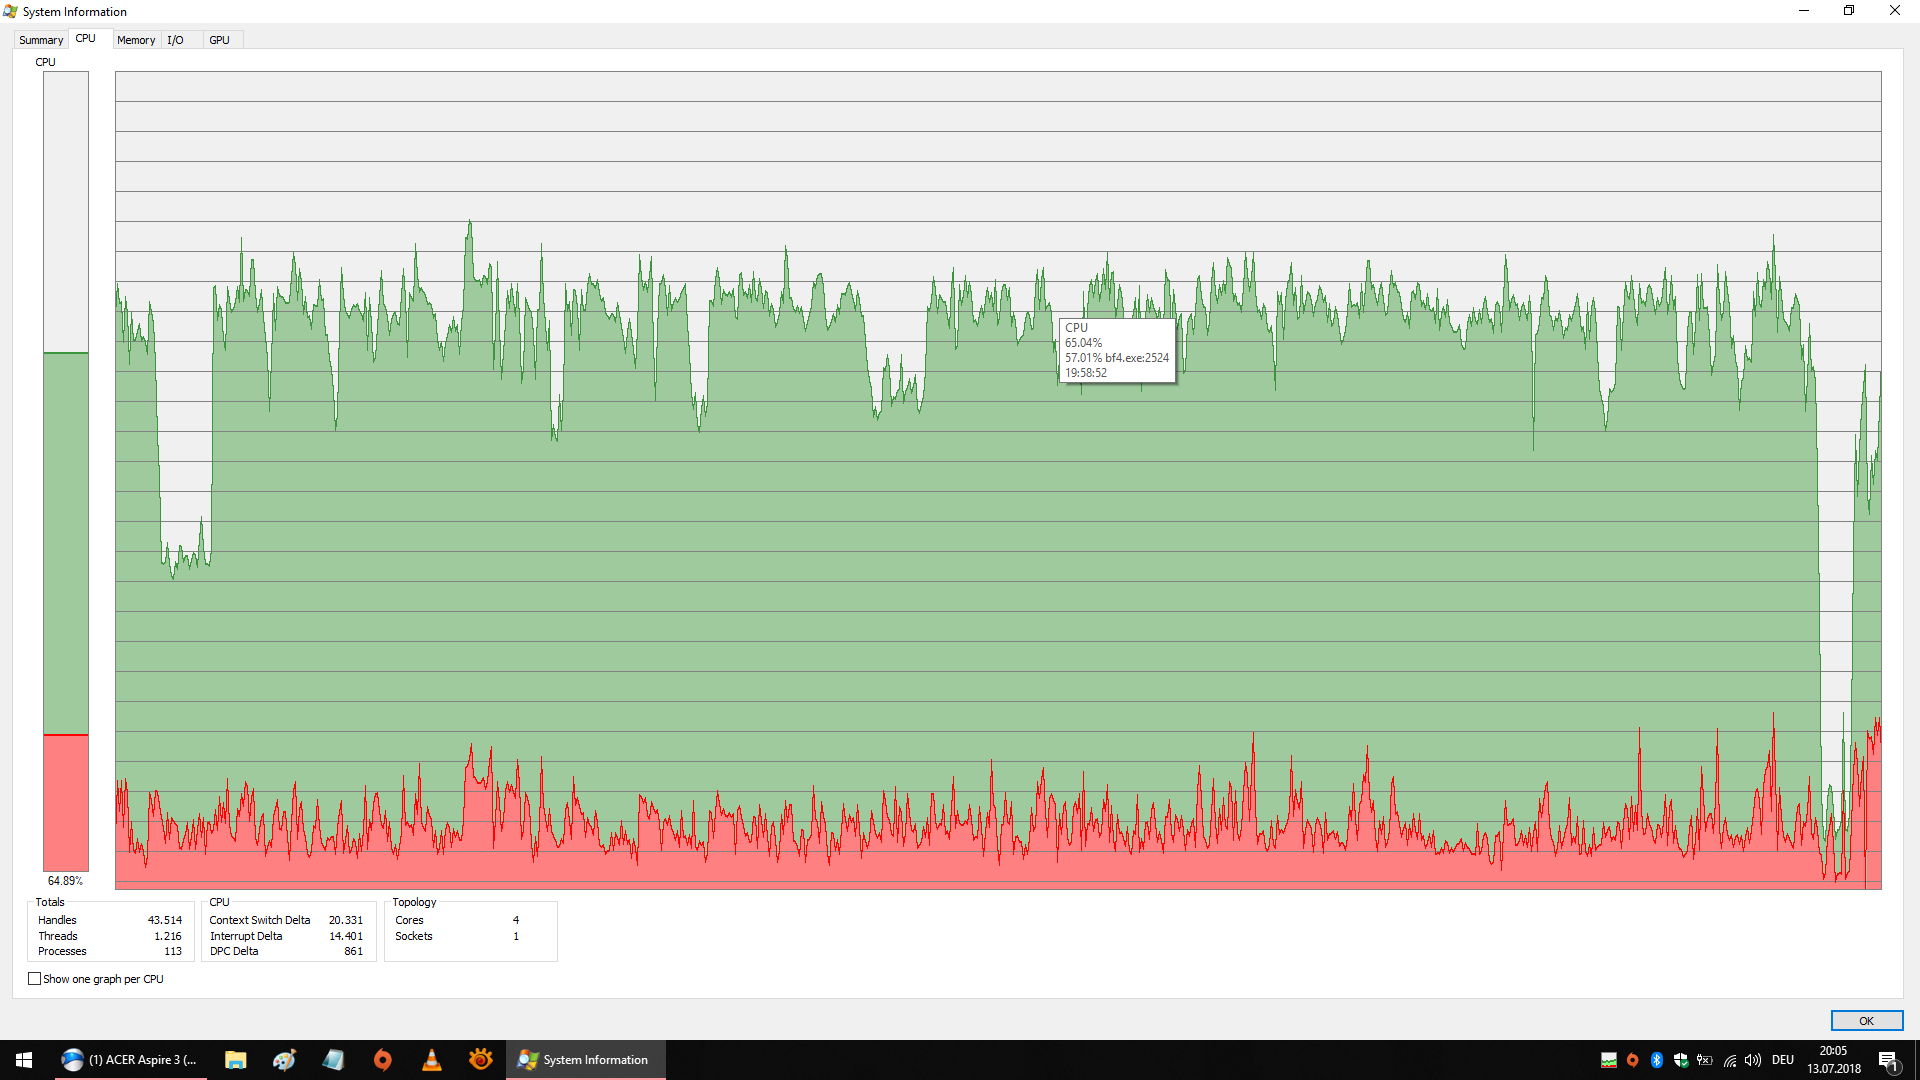Toggle Show one graph per CPU checkbox
Screen dimensions: 1920x1080
tap(33, 978)
